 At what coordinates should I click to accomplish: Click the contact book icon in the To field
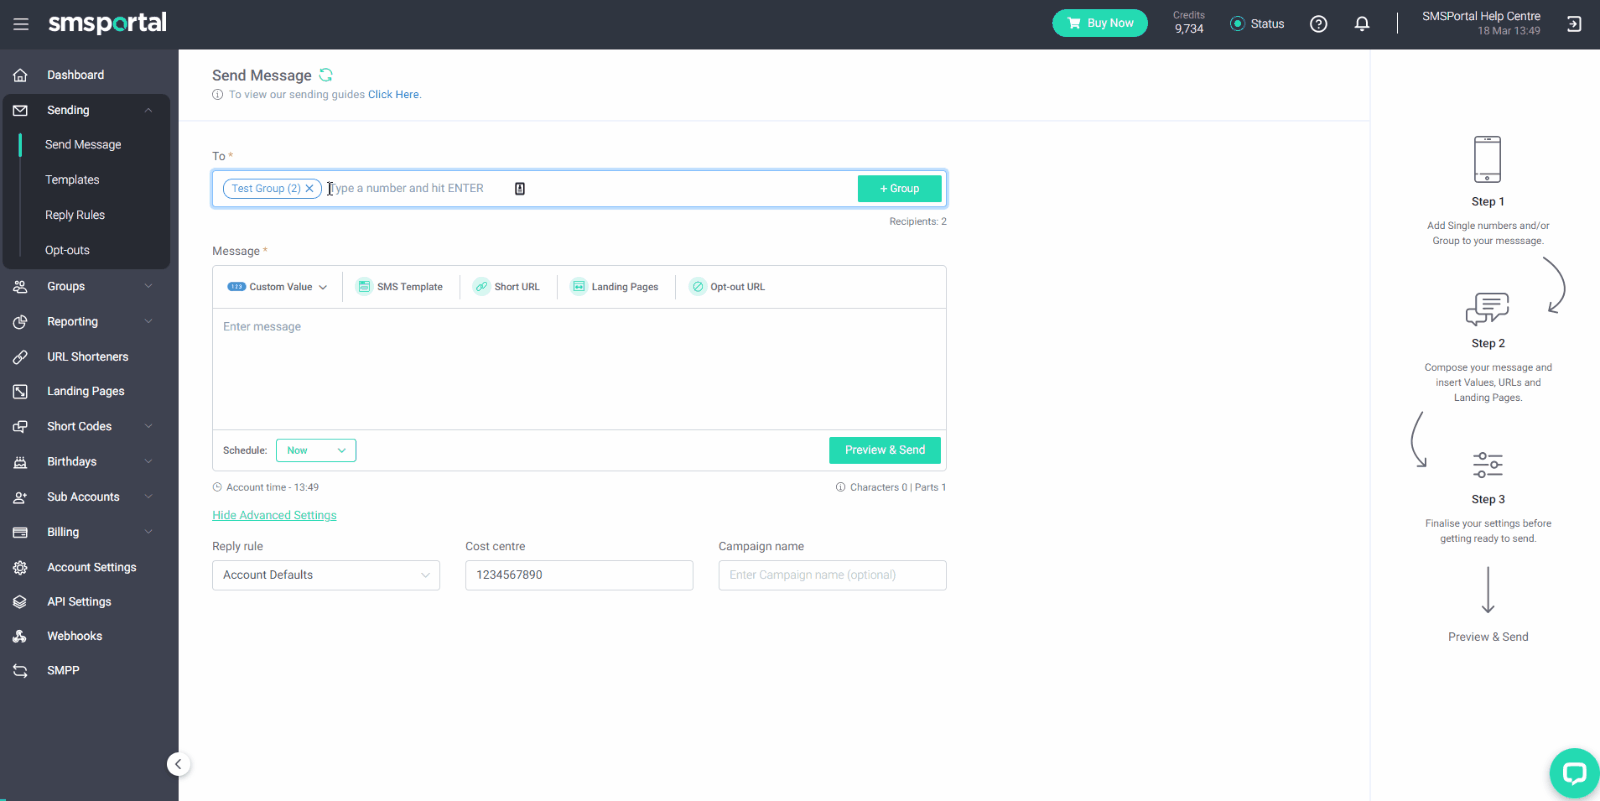tap(520, 189)
